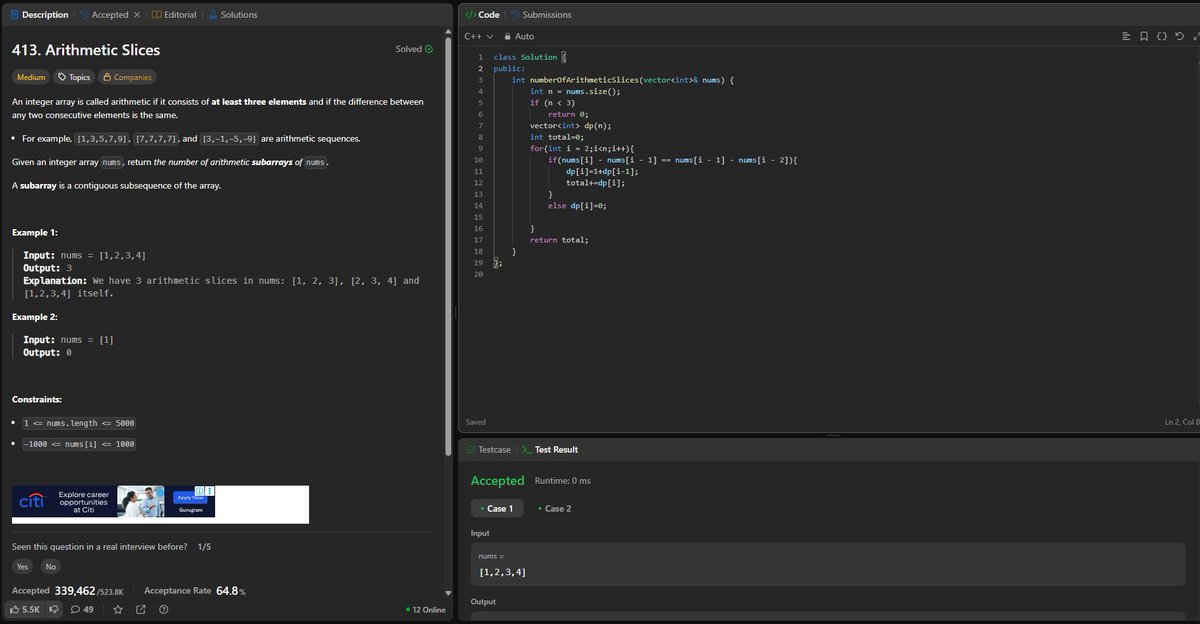Click the Companies lock icon
This screenshot has height=624, width=1200.
pos(107,77)
